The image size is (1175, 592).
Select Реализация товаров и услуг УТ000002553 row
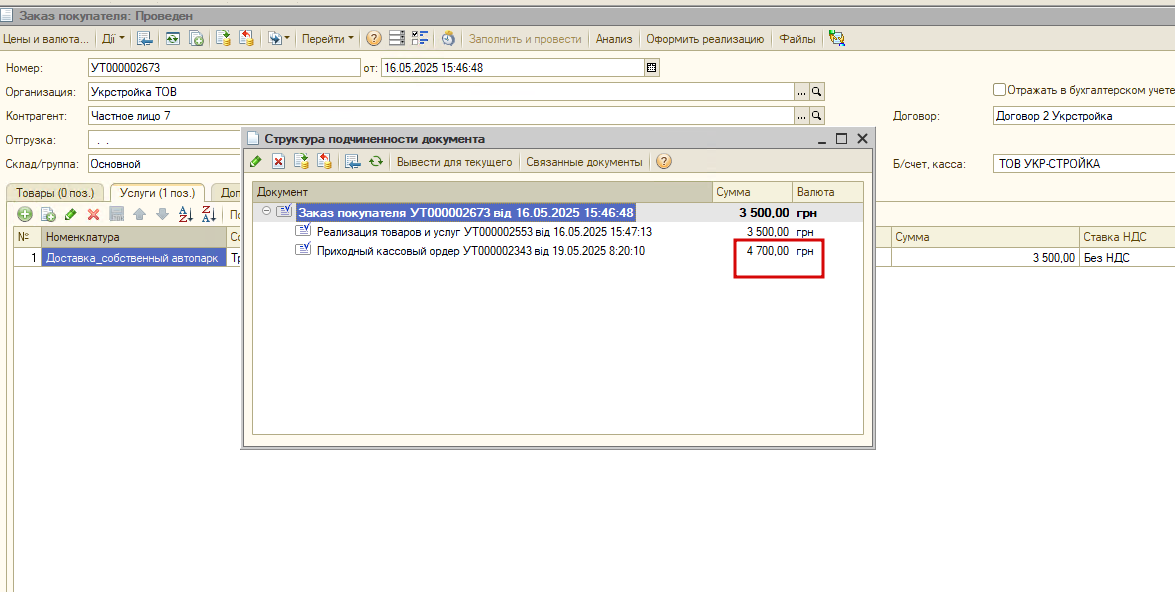click(x=558, y=232)
